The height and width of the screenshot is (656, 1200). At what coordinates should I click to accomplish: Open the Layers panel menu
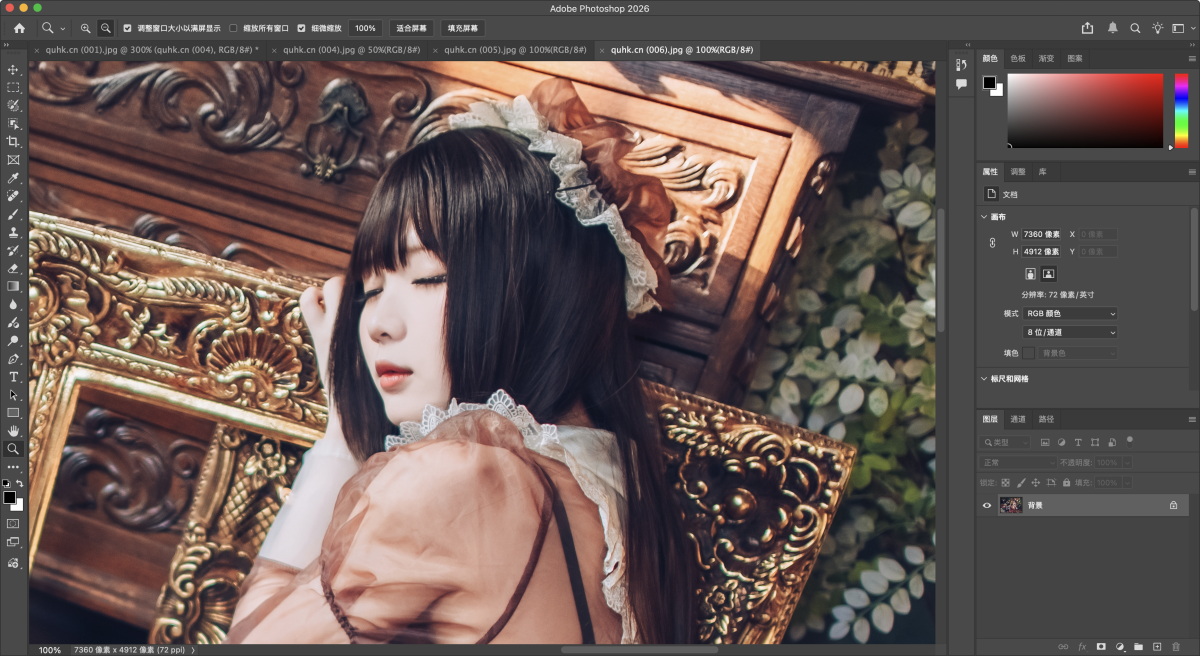click(1192, 419)
